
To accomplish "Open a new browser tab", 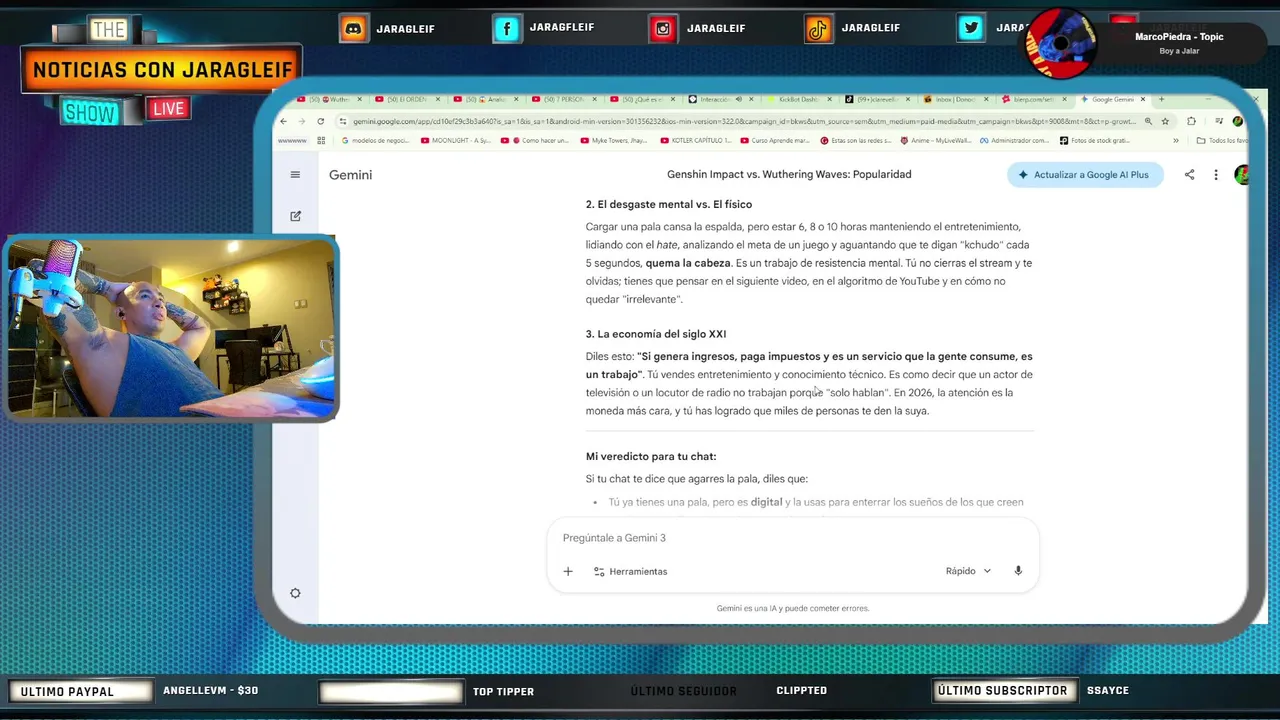I will coord(1161,99).
